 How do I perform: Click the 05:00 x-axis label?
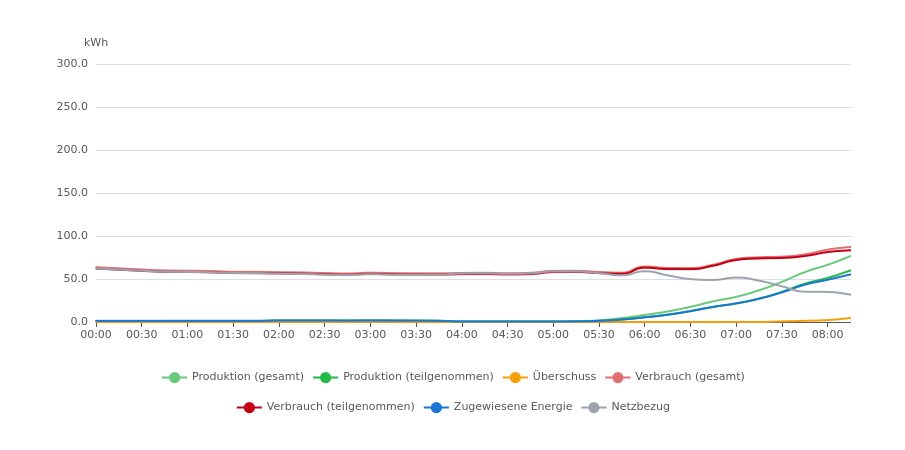point(554,335)
